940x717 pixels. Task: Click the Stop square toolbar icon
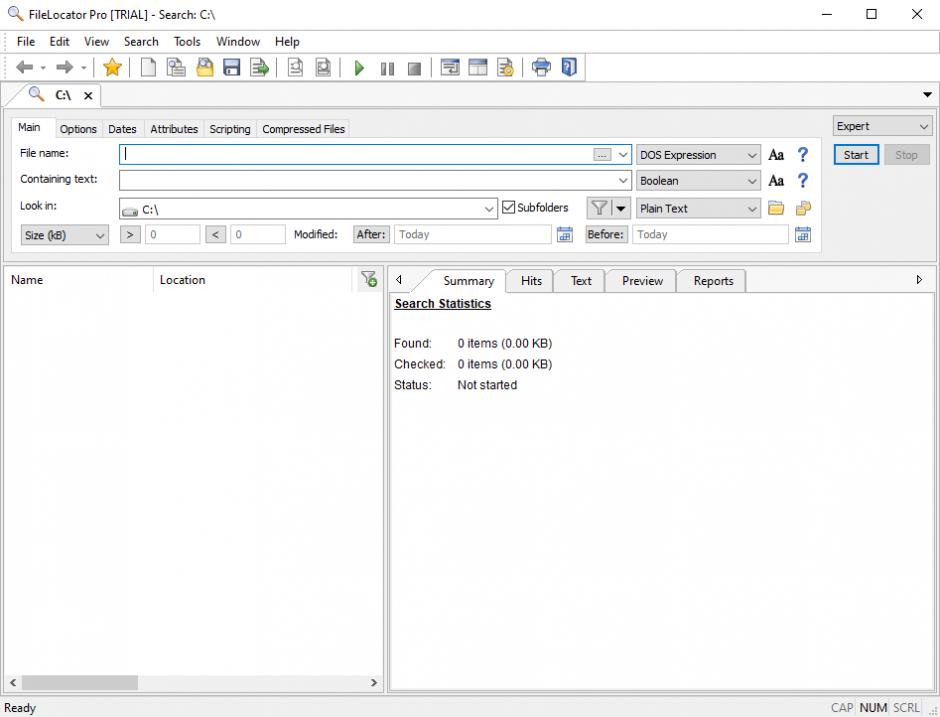[414, 68]
